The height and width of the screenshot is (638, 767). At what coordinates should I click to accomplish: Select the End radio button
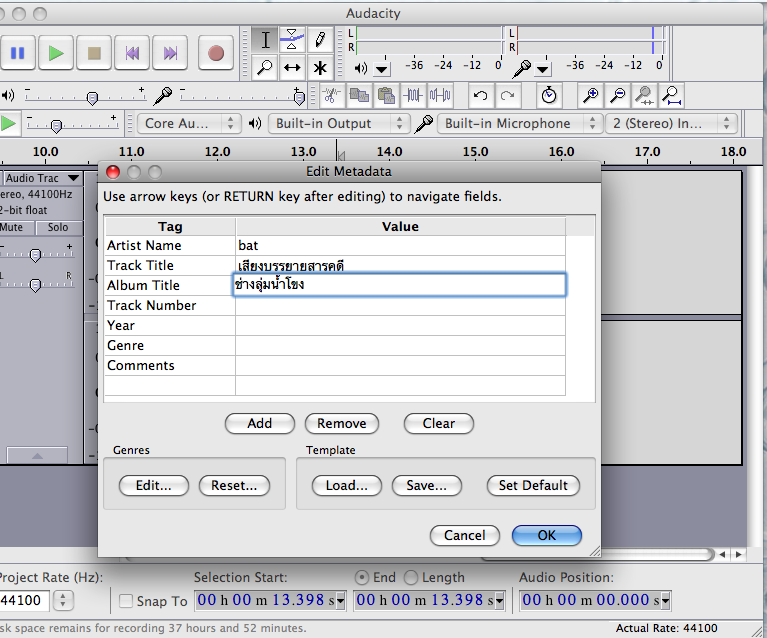(x=361, y=578)
